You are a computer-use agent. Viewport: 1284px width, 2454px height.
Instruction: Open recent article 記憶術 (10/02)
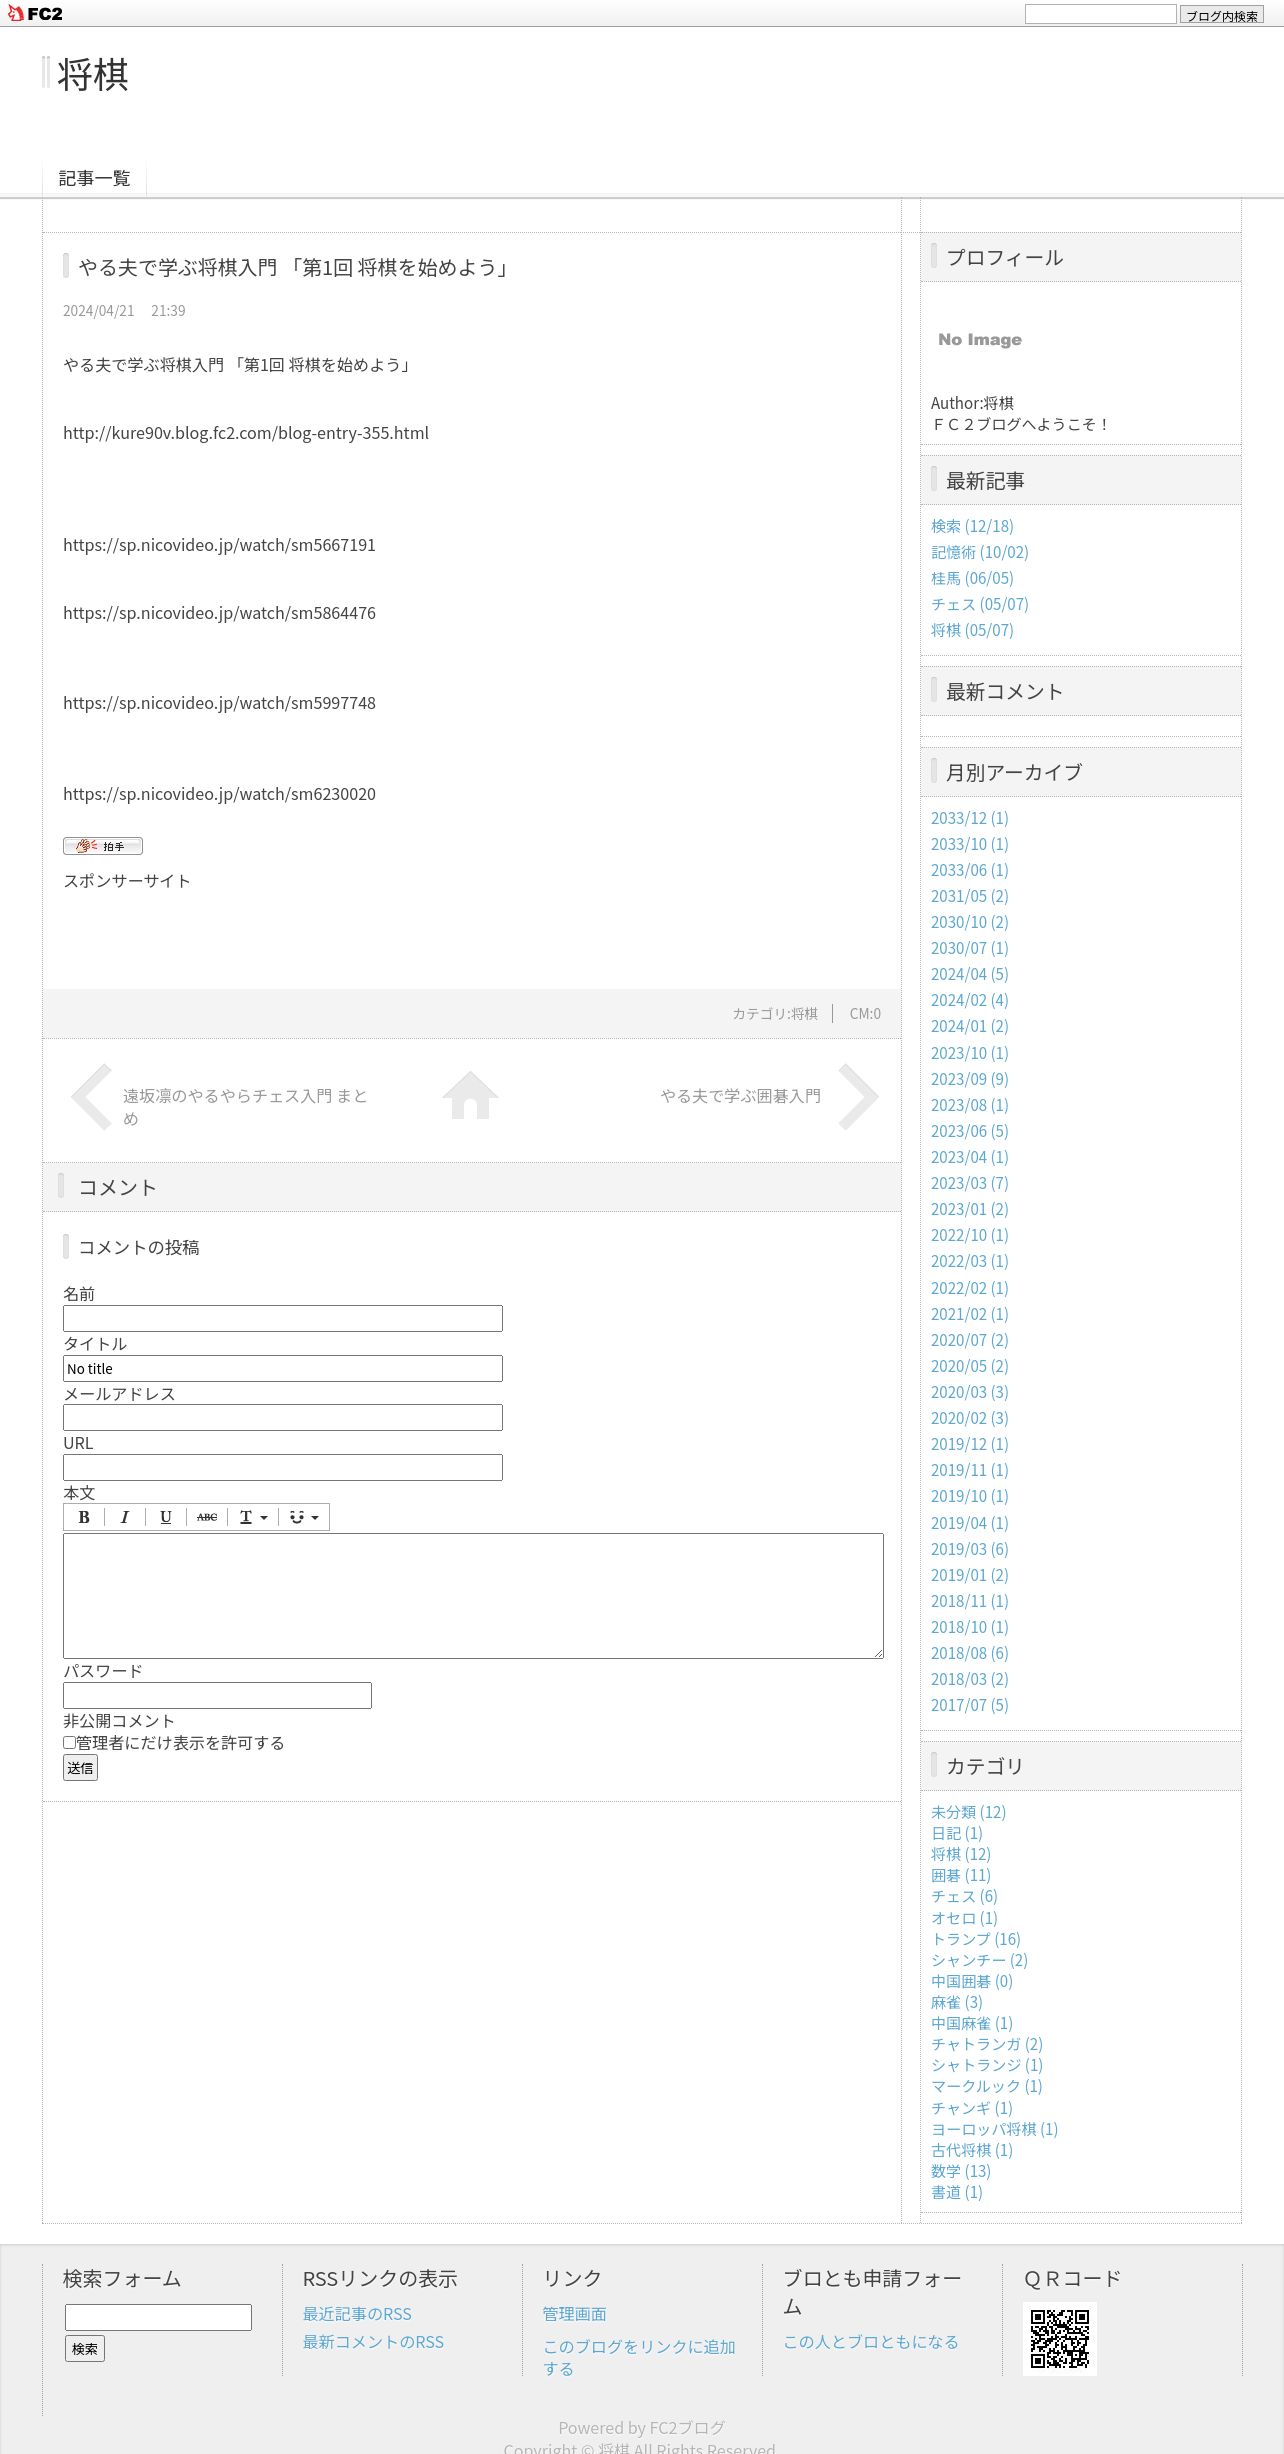(980, 552)
